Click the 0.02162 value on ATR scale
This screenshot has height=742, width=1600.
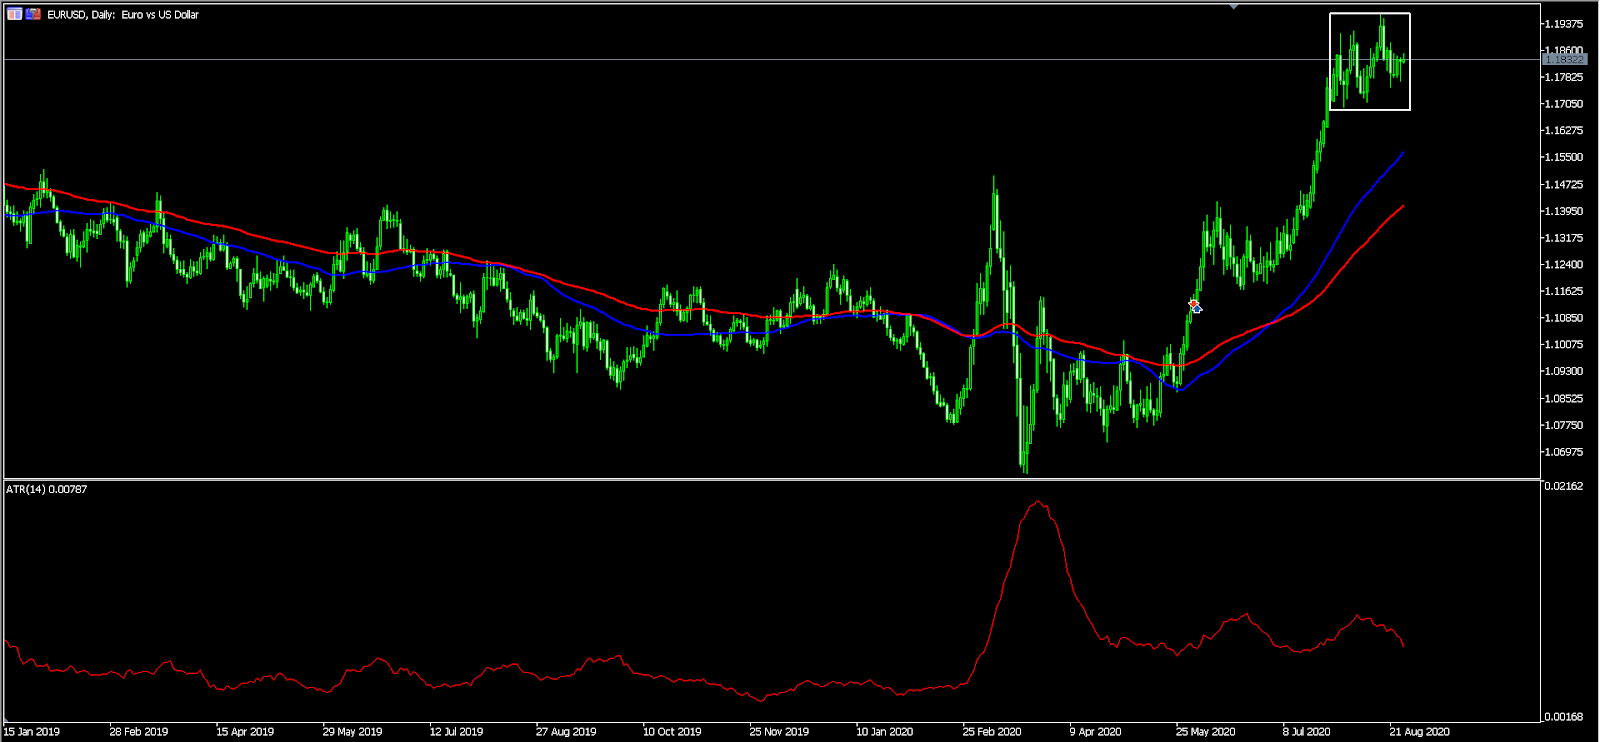click(x=1565, y=486)
